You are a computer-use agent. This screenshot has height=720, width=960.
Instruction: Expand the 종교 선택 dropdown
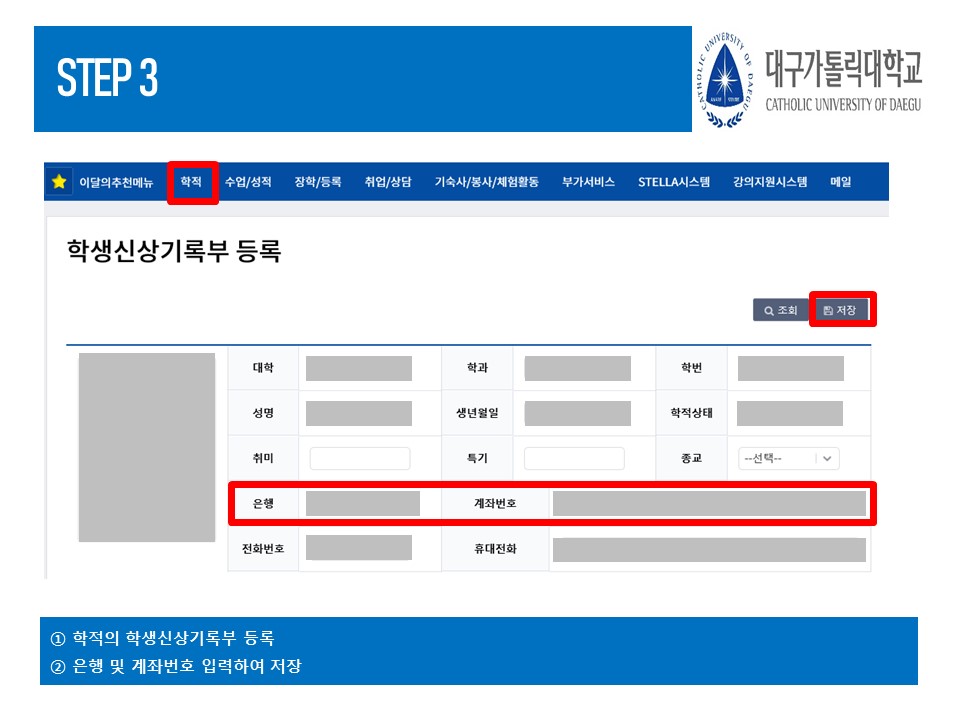pyautogui.click(x=788, y=458)
